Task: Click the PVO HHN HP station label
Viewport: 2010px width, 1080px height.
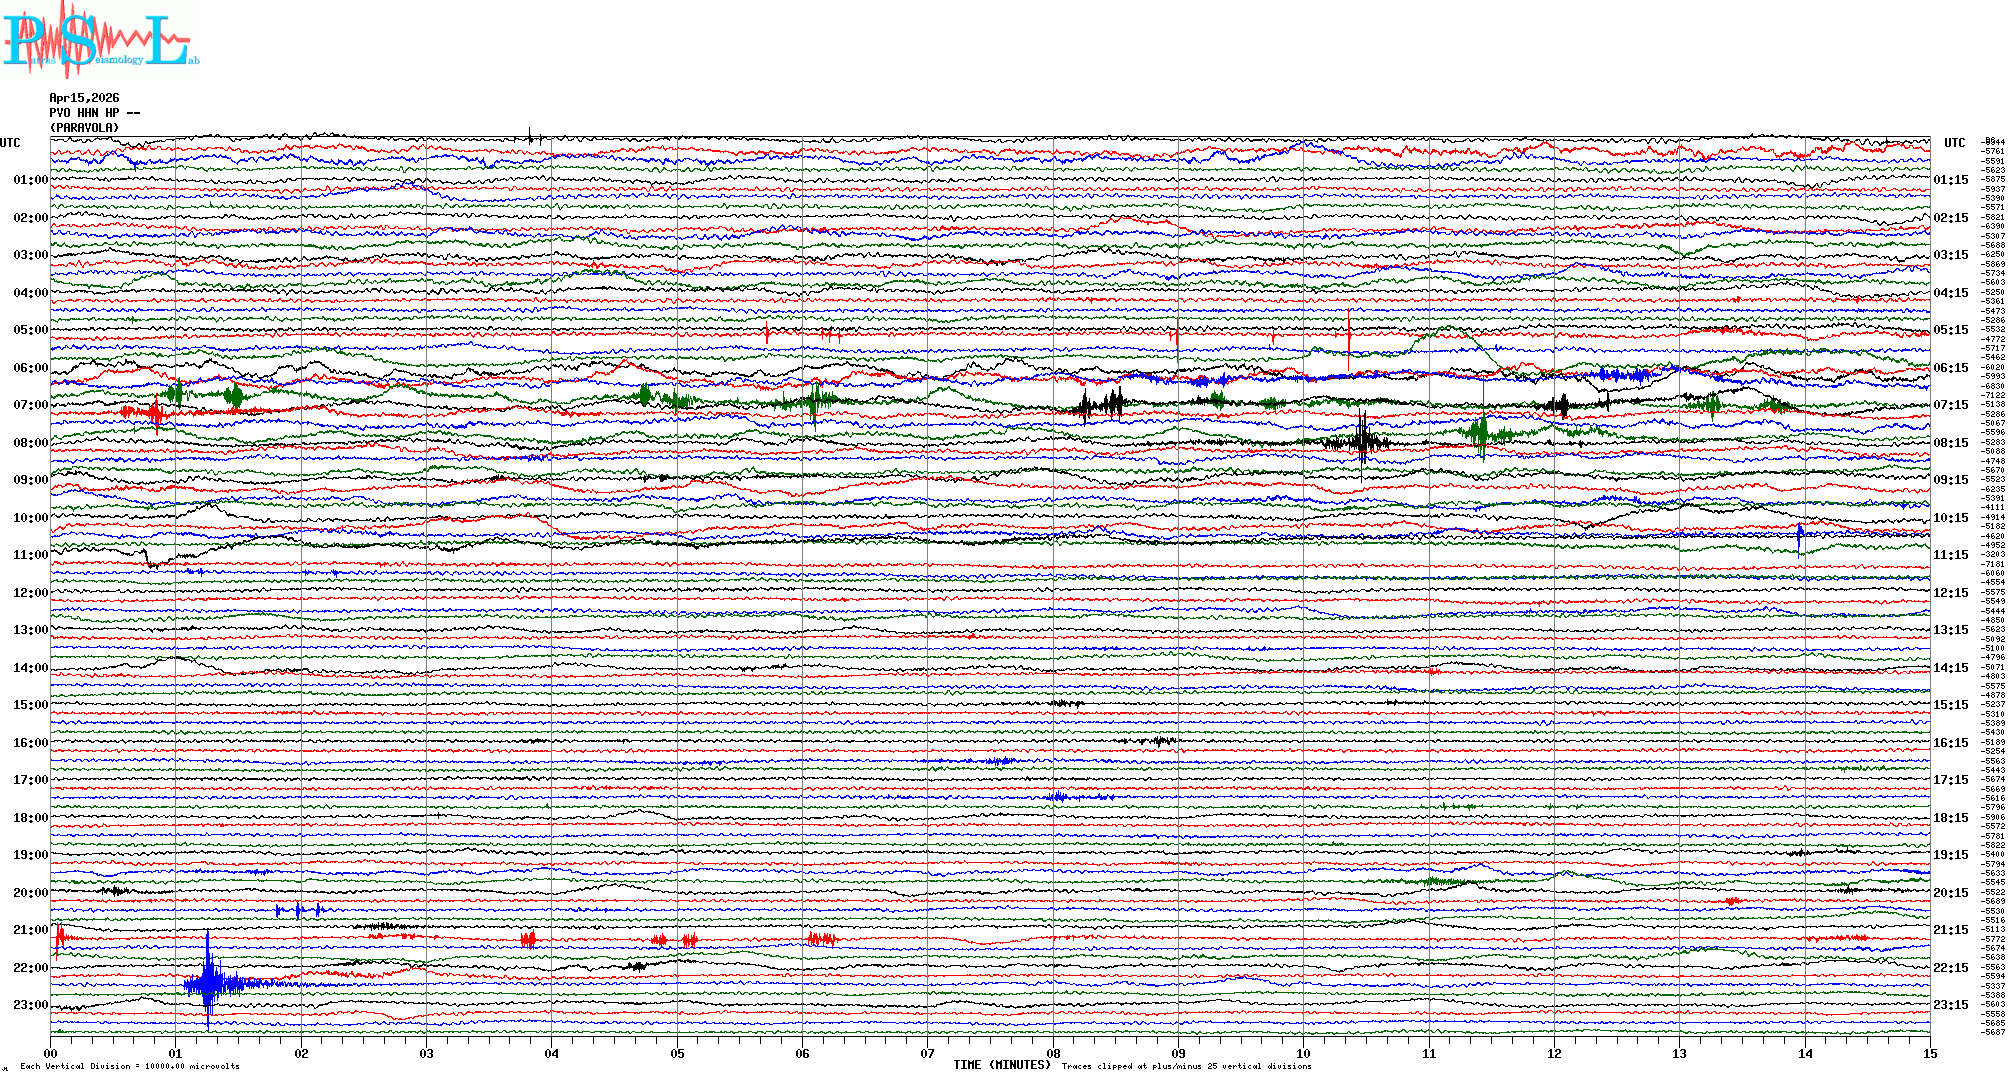Action: coord(89,113)
